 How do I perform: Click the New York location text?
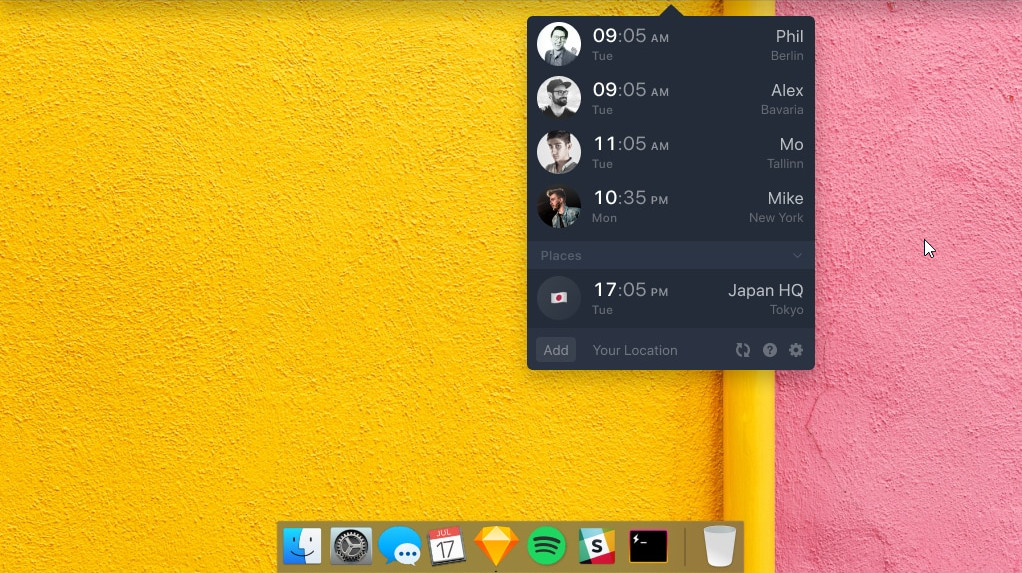click(x=776, y=218)
